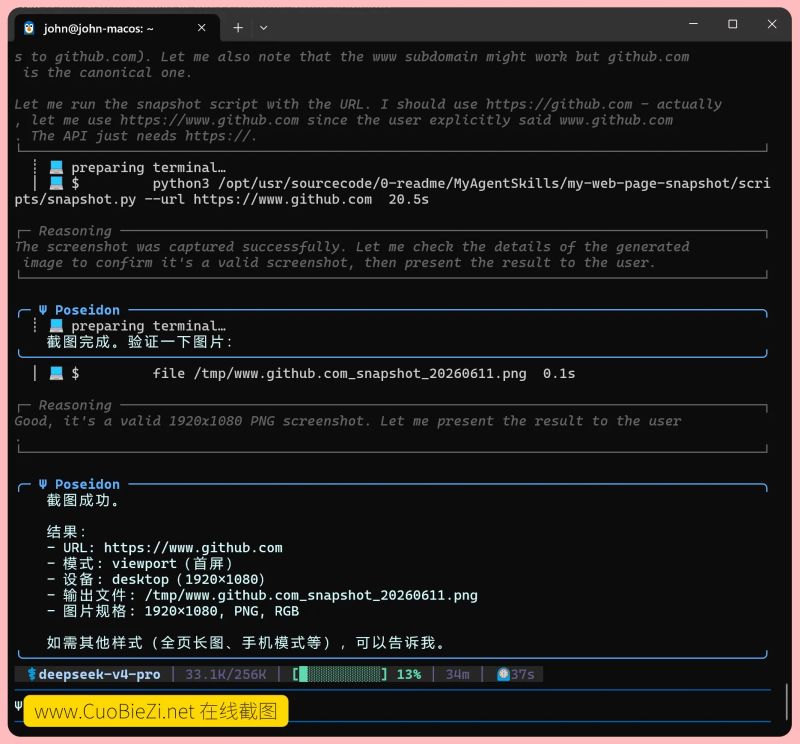This screenshot has height=744, width=800.
Task: Click the terminal vertical scrollbar
Action: click(786, 702)
